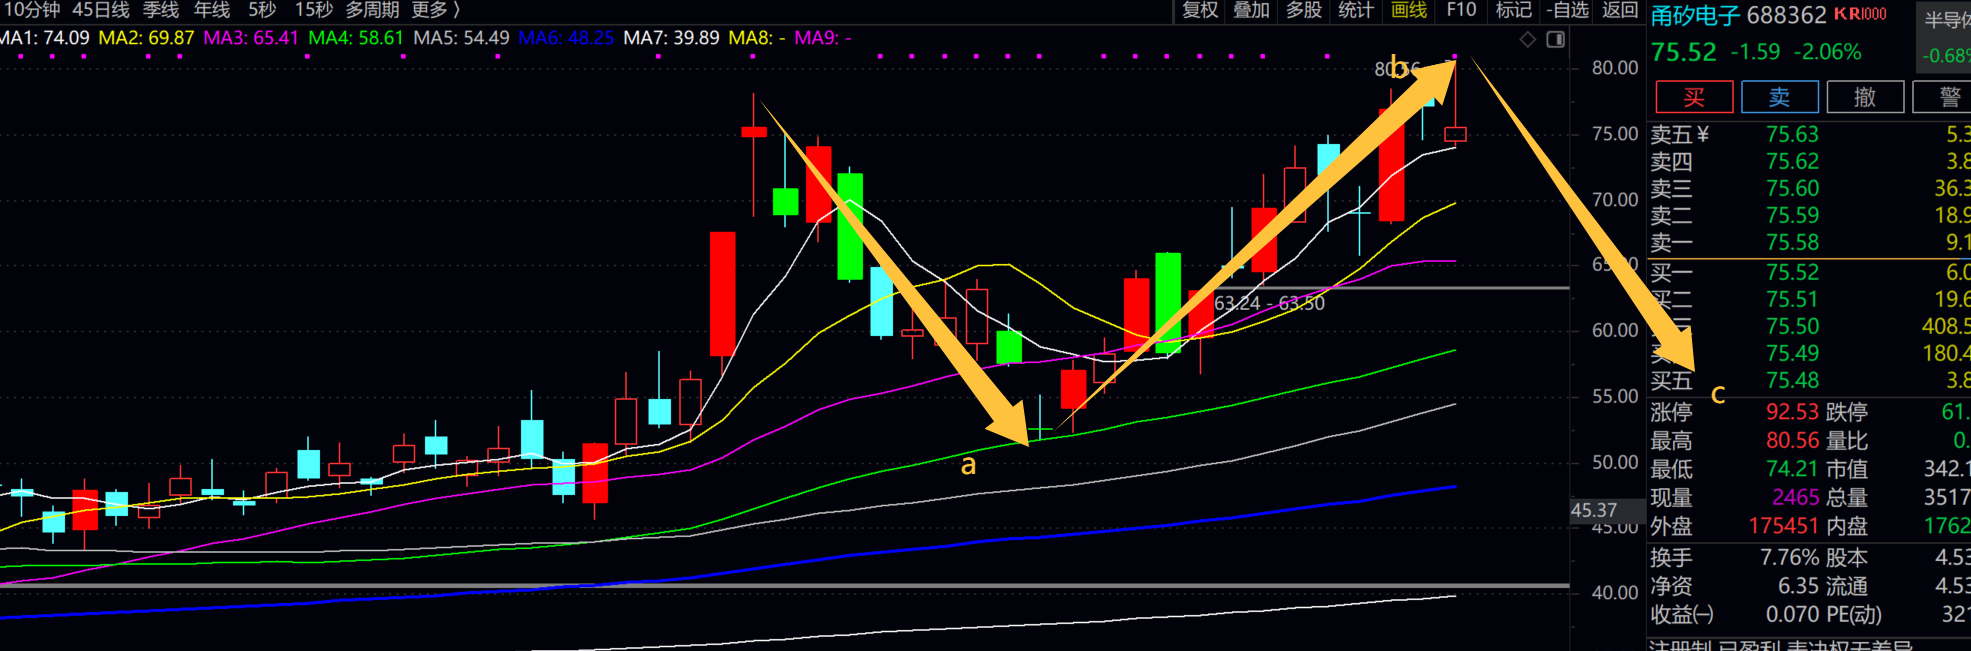This screenshot has width=1971, height=651.
Task: Click the MA5: 54.49 indicator label
Action: click(461, 38)
